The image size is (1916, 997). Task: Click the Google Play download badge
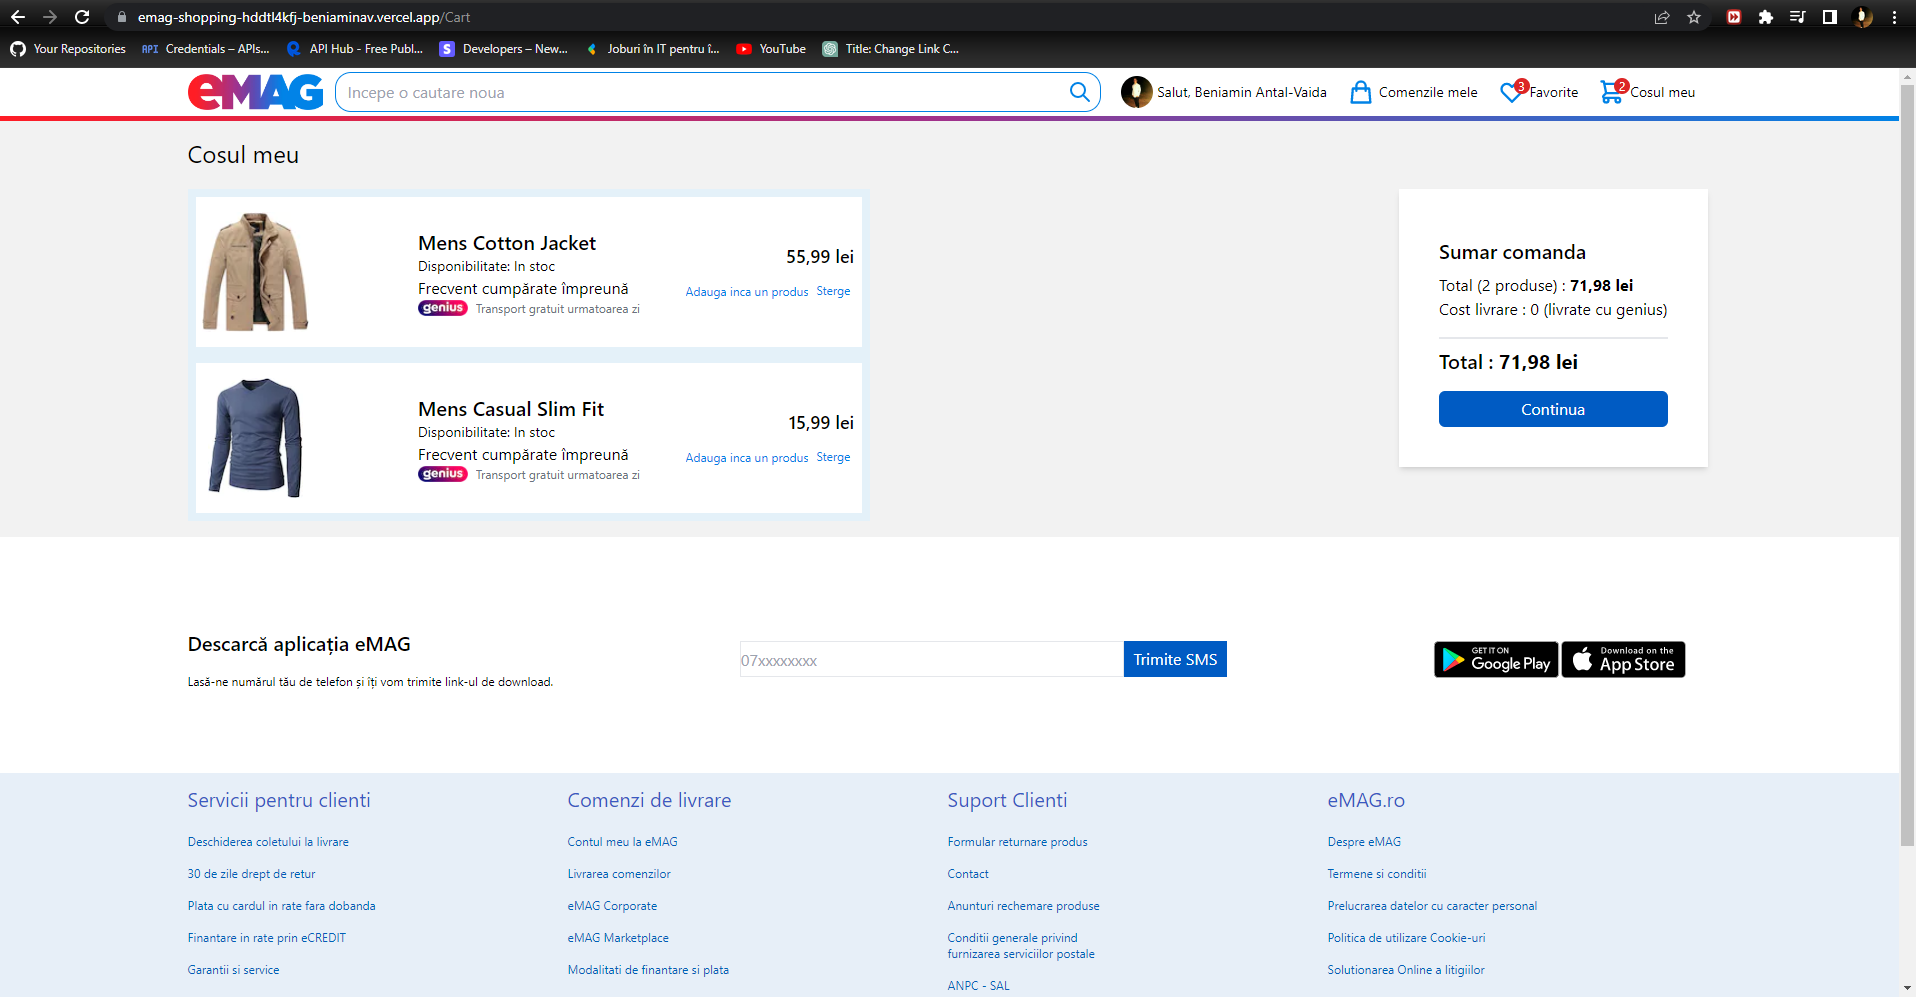point(1495,659)
